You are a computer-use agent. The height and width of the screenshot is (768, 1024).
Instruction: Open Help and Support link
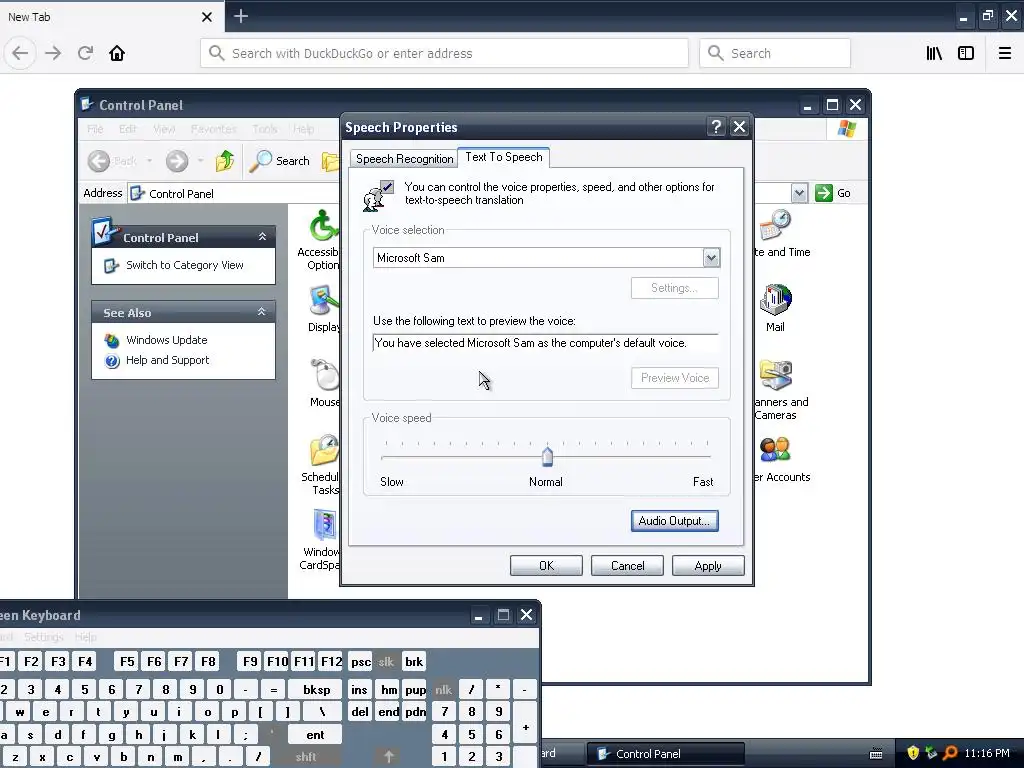tap(167, 360)
